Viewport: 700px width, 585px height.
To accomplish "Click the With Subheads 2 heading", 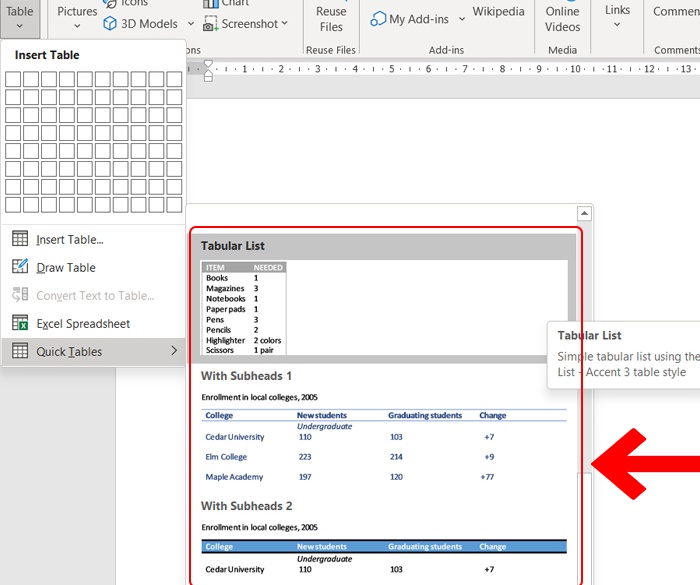I will [x=246, y=506].
